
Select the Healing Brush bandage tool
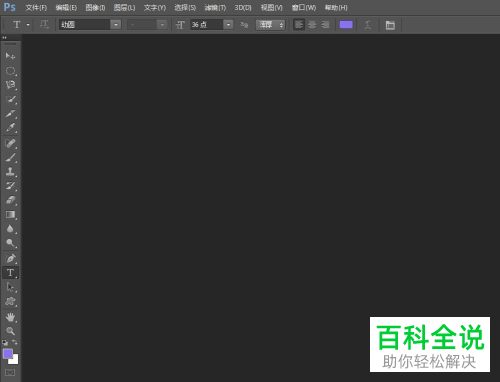pos(10,143)
